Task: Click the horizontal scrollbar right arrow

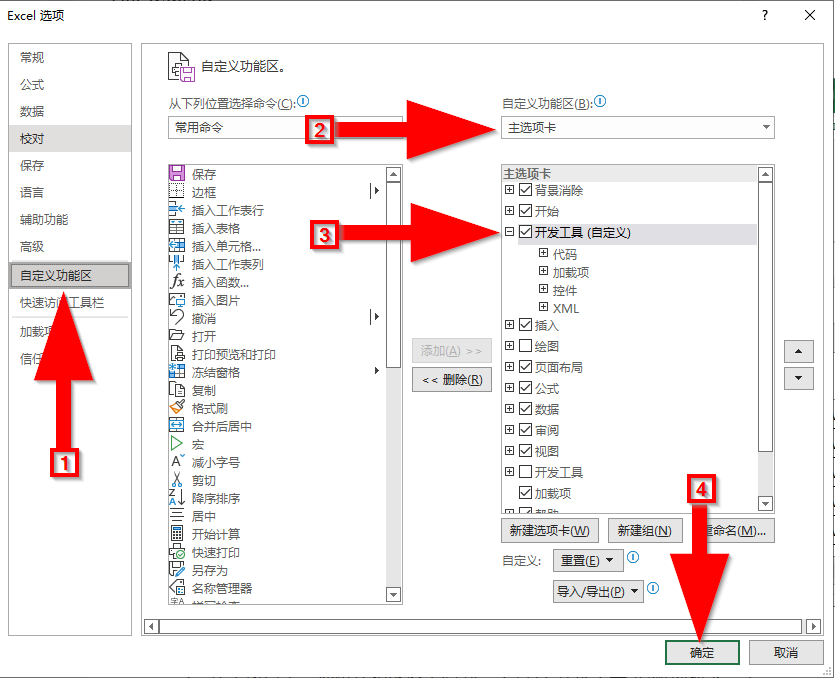Action: pyautogui.click(x=813, y=626)
